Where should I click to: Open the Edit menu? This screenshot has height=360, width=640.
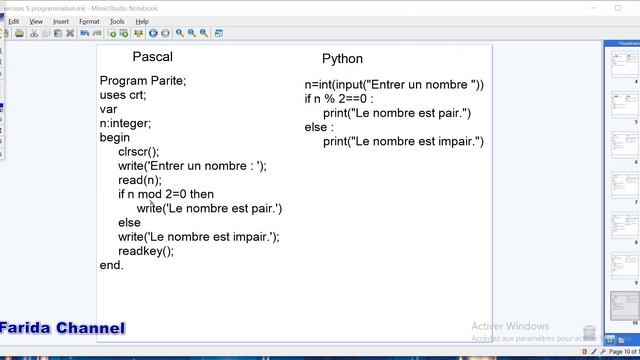coord(14,21)
